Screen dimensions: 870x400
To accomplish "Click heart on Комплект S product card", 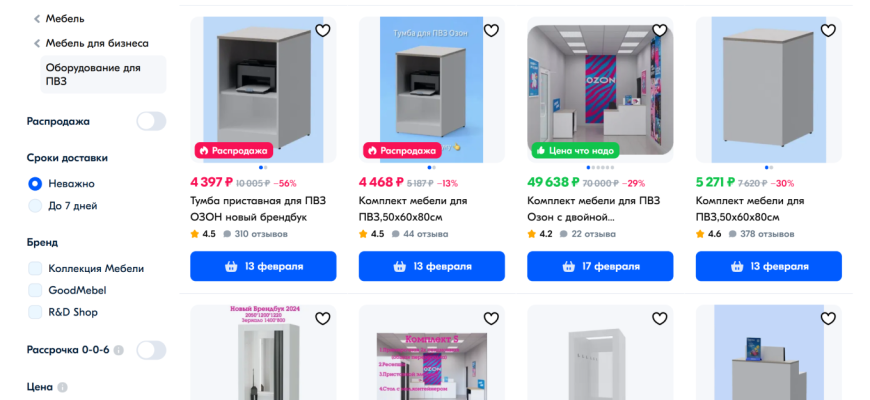I will coord(491,318).
